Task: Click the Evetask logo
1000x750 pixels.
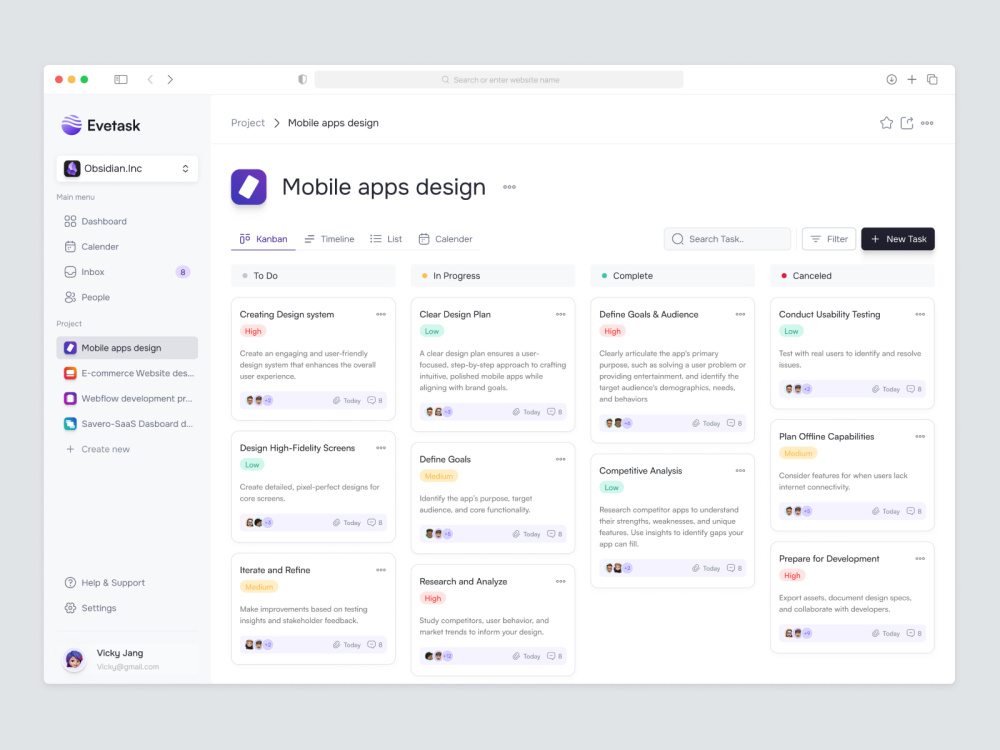Action: 101,125
